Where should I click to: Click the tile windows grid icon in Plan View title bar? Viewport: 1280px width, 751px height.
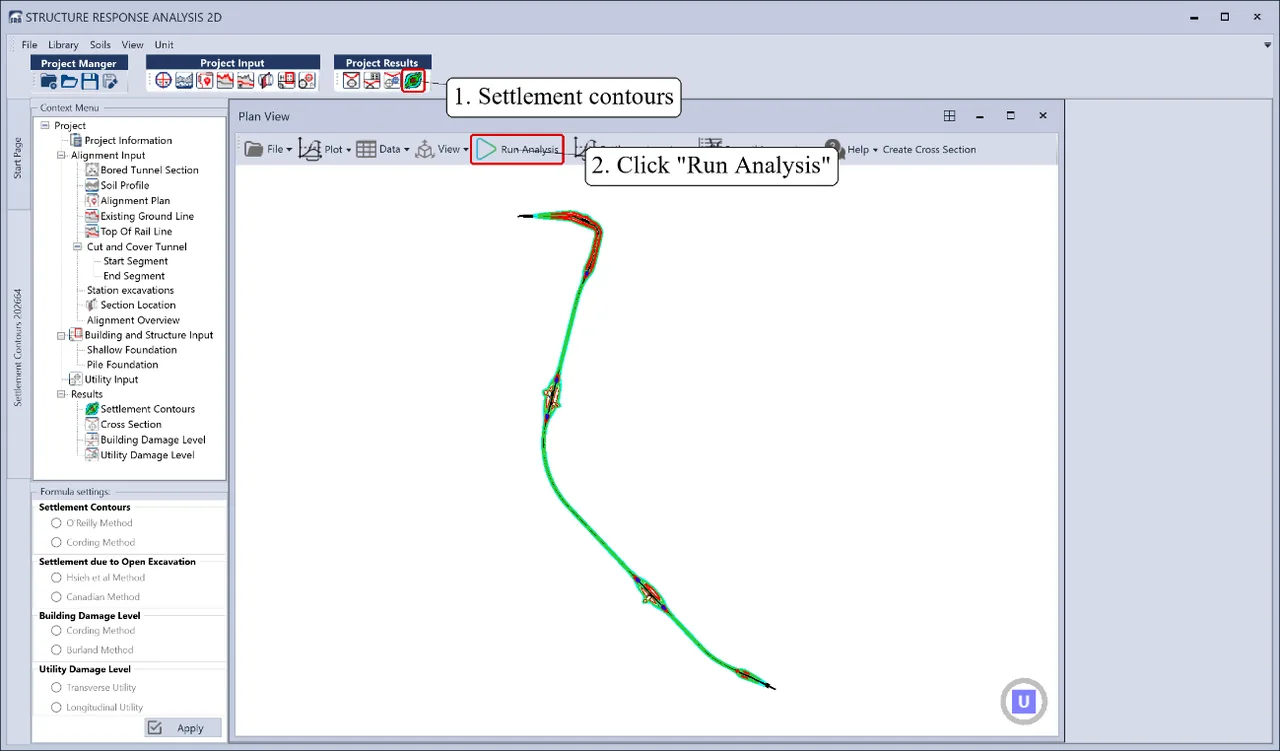tap(950, 116)
